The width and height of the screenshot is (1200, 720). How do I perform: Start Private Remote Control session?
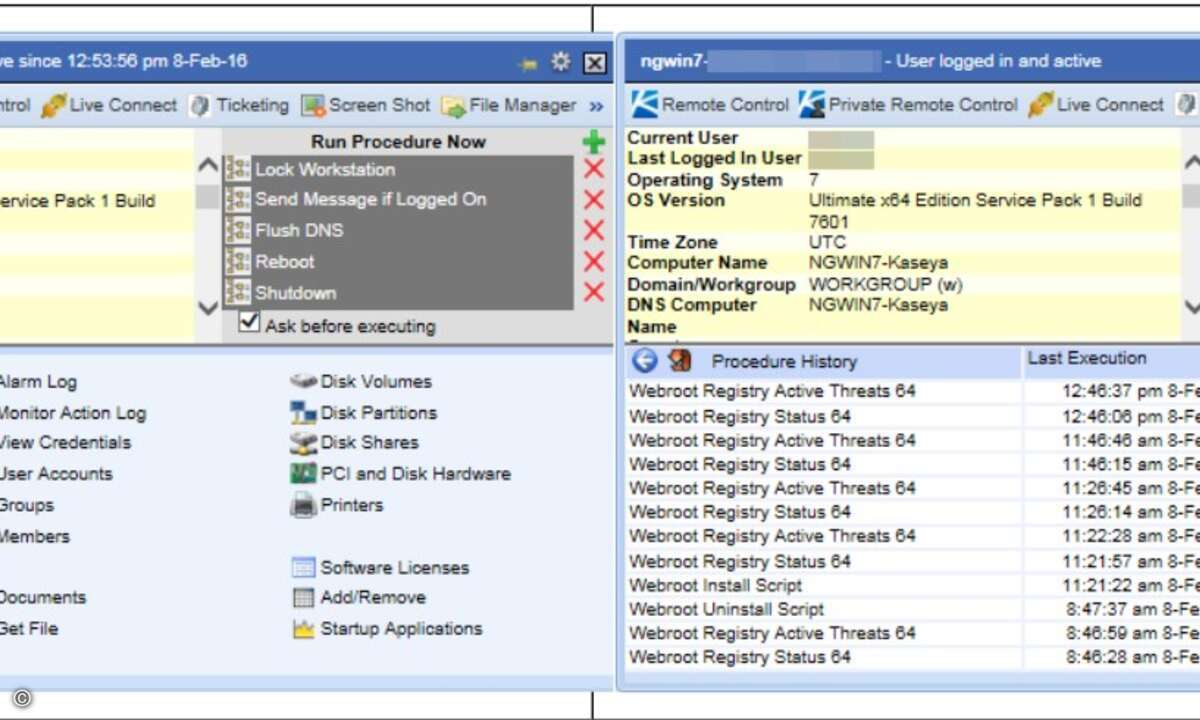(908, 104)
